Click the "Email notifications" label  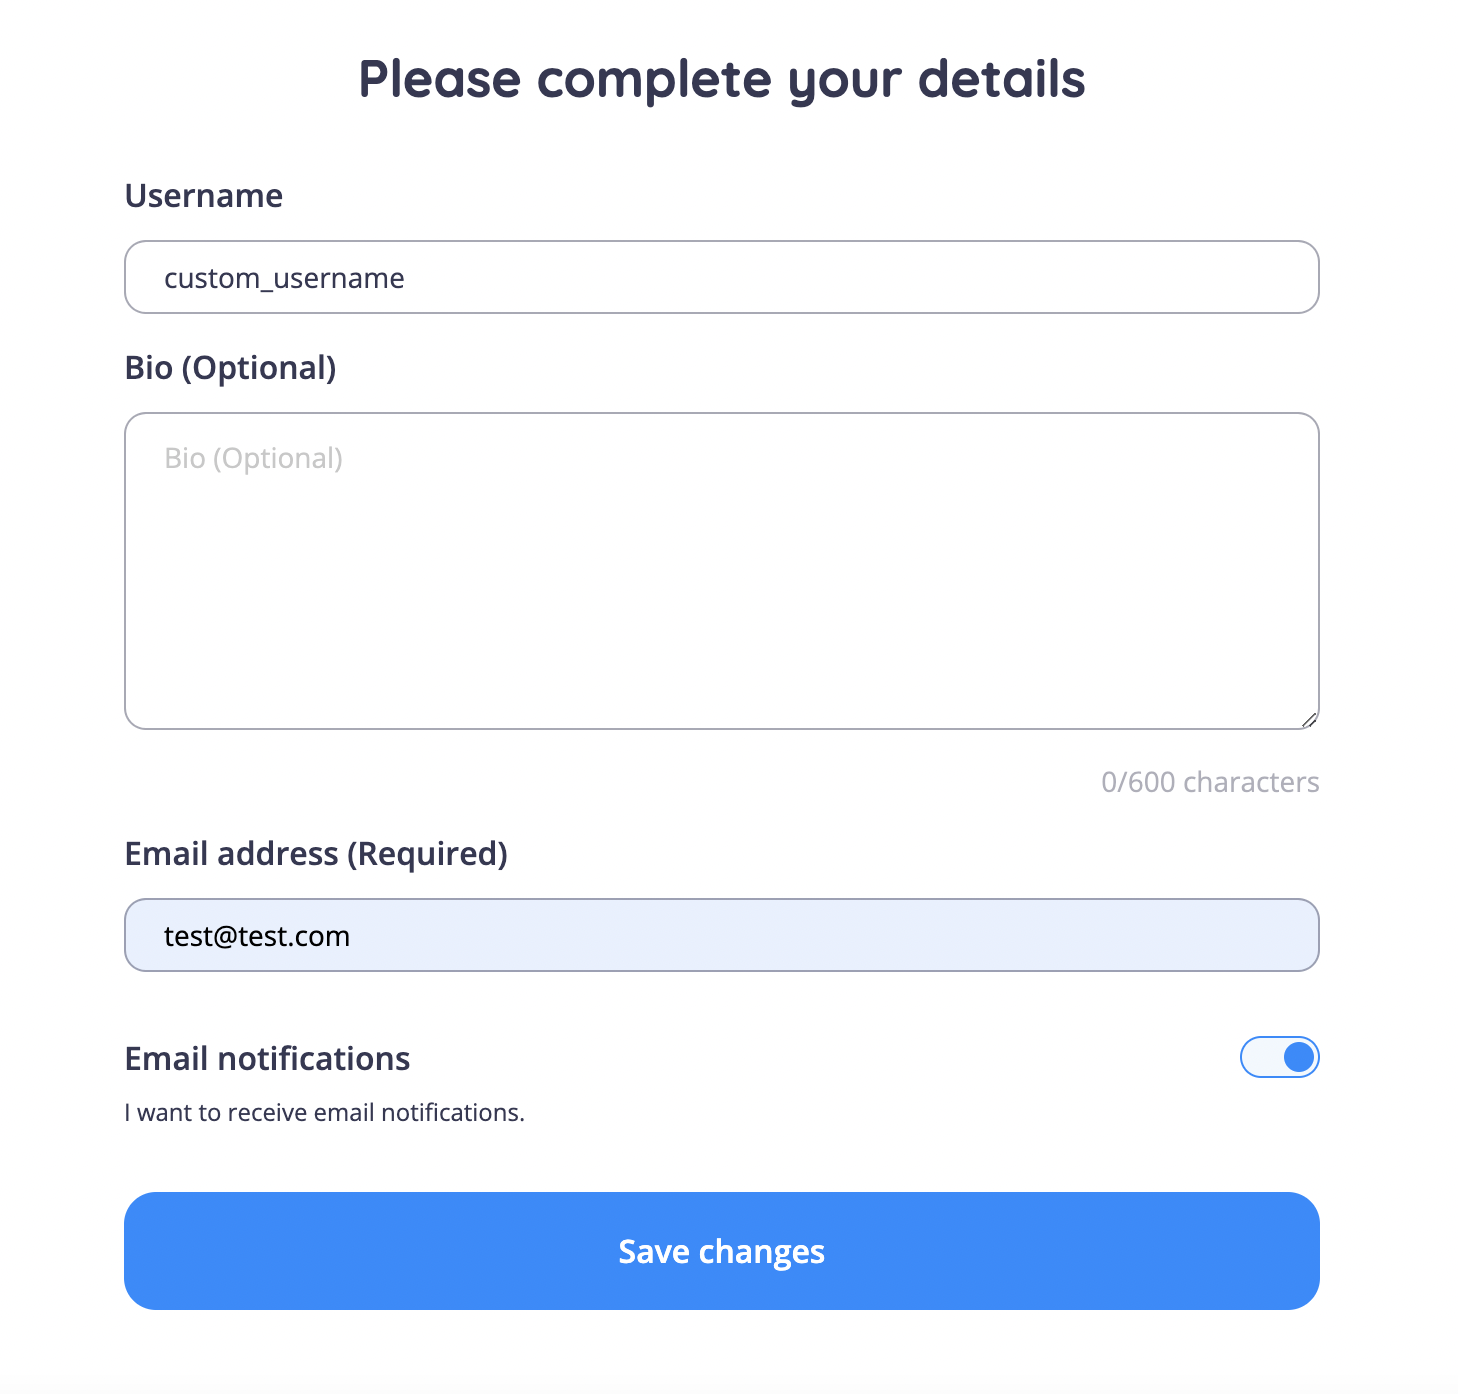tap(267, 1059)
